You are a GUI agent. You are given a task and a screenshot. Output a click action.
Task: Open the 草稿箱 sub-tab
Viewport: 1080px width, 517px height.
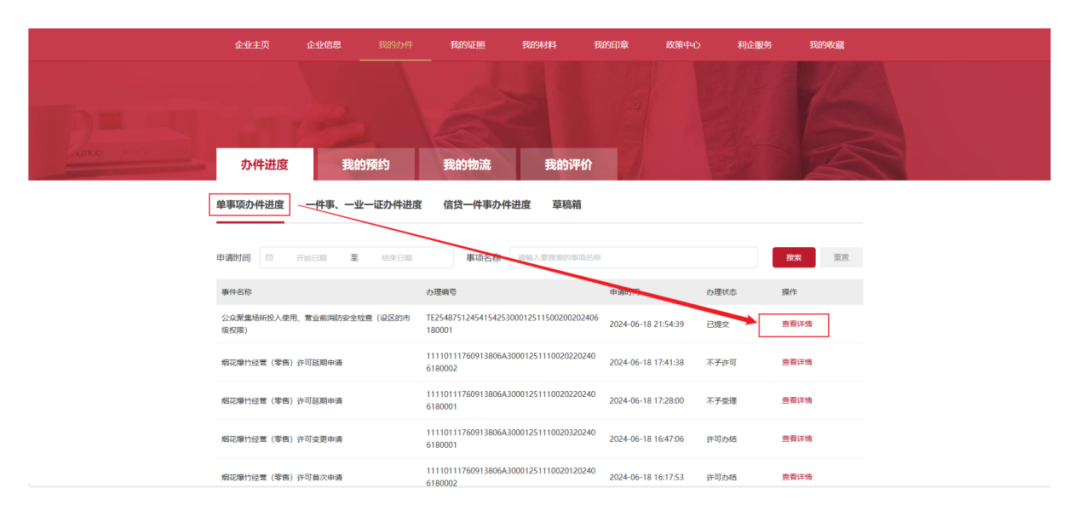[567, 205]
